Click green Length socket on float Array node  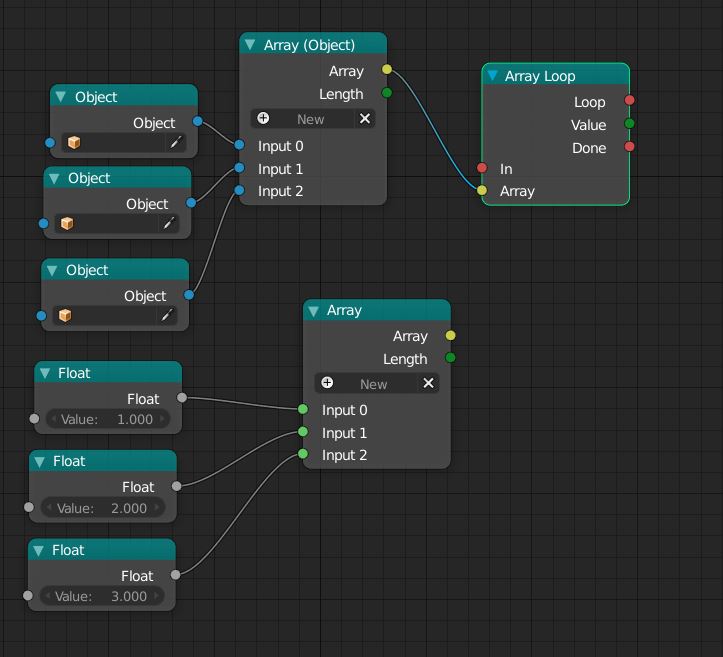pos(450,358)
